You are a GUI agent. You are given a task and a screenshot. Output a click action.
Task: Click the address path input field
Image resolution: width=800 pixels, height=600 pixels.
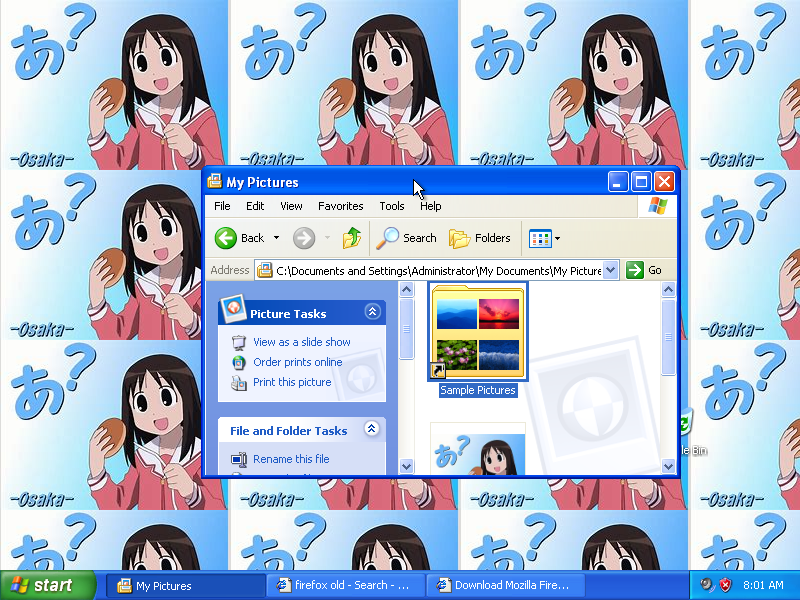point(438,270)
